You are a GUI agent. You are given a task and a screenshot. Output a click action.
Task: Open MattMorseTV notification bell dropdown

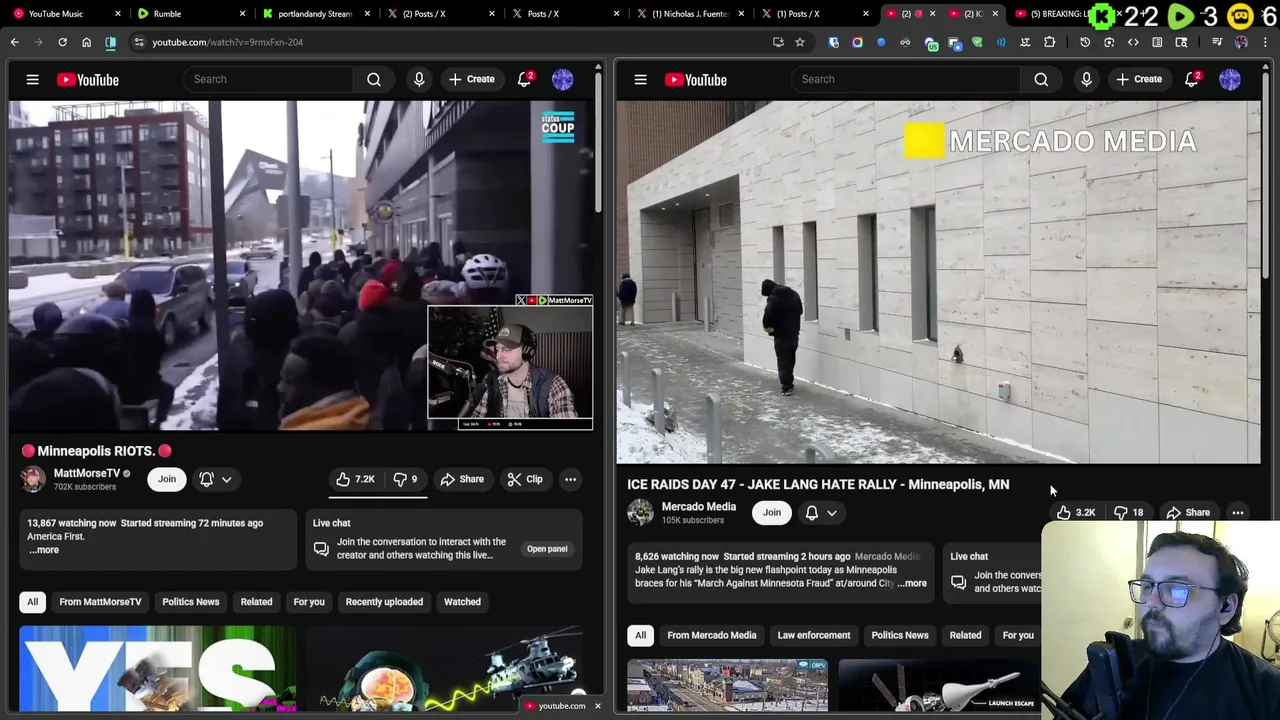pyautogui.click(x=216, y=479)
